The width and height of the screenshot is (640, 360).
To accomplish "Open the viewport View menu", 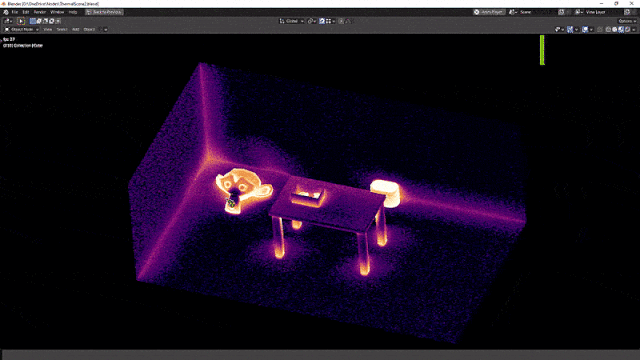I will (x=48, y=29).
